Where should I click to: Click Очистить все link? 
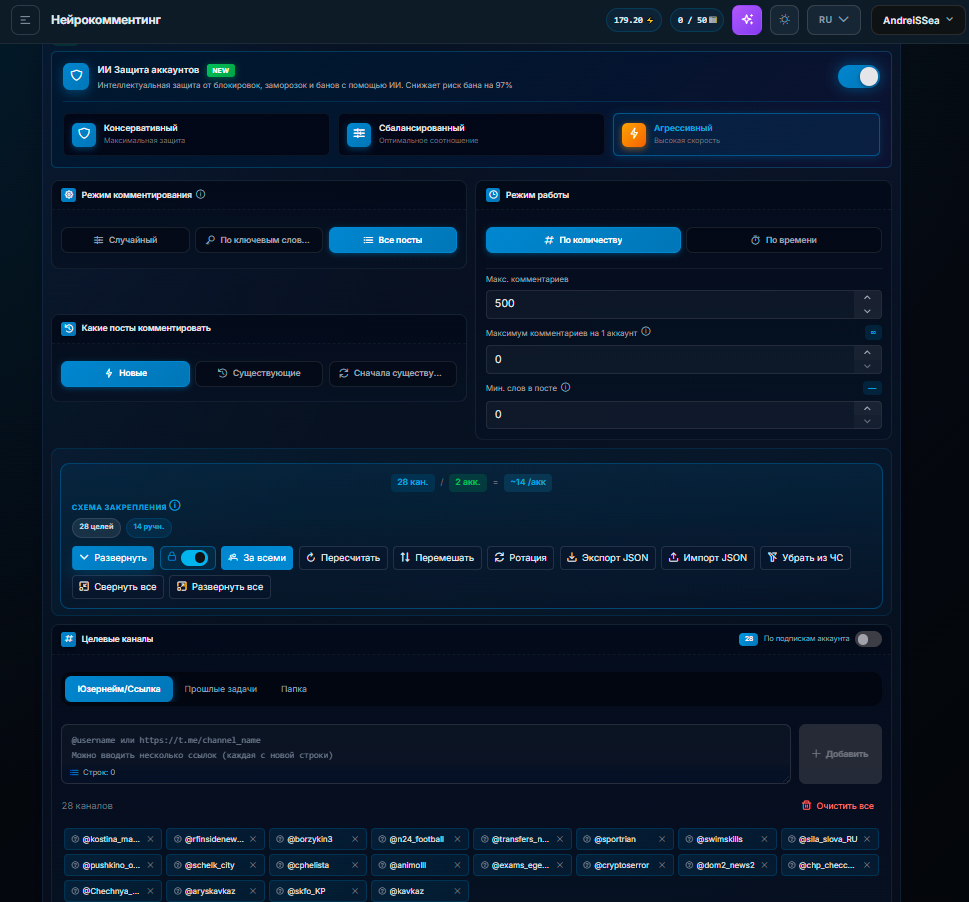[x=837, y=806]
